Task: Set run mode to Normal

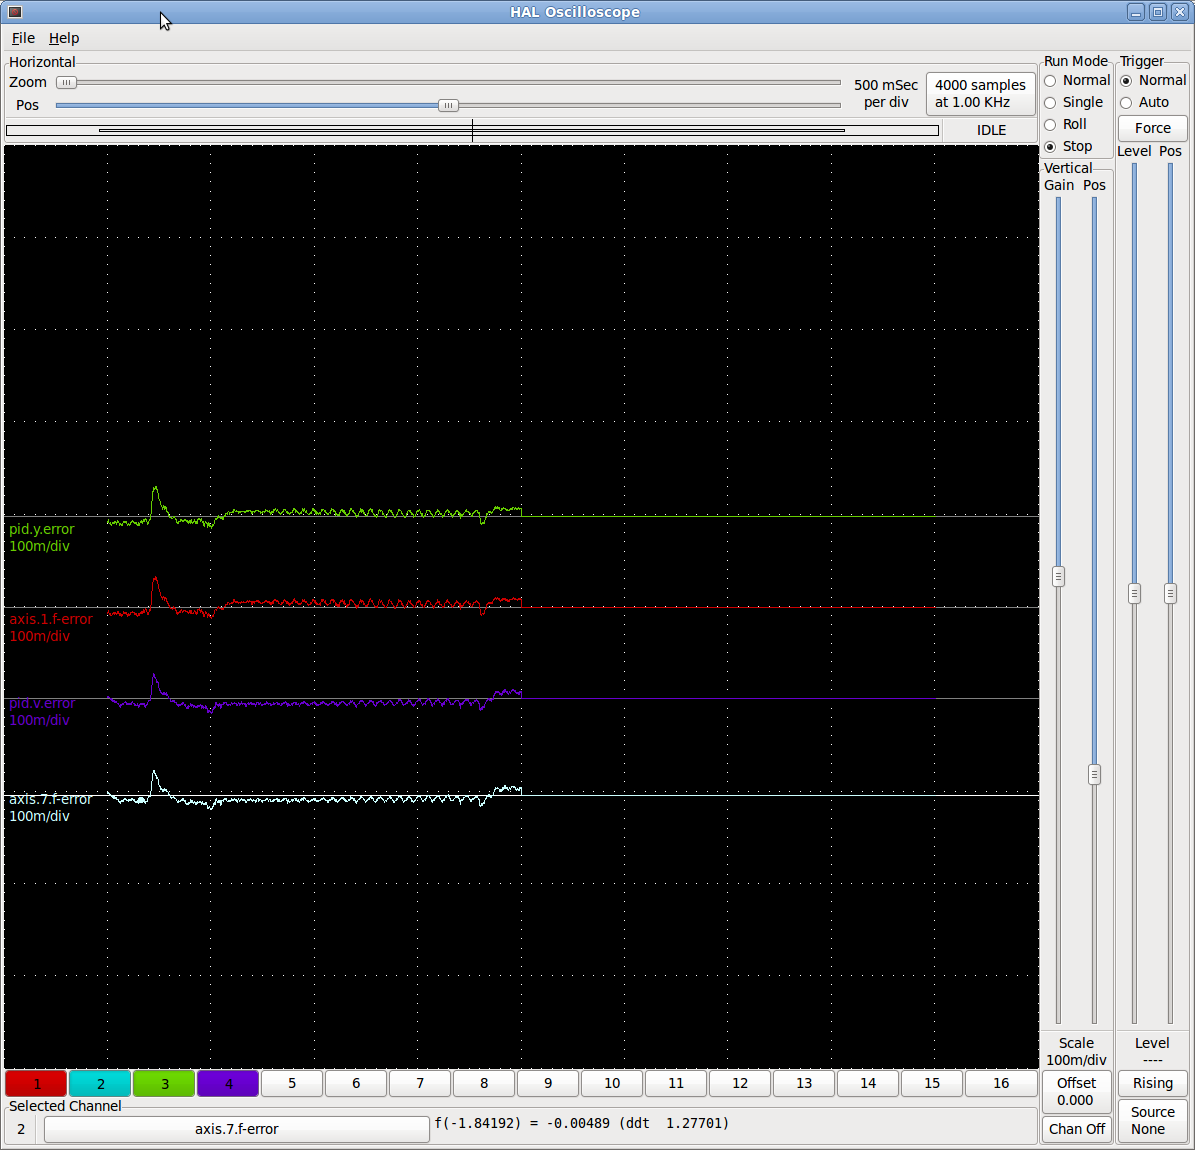Action: pyautogui.click(x=1051, y=81)
